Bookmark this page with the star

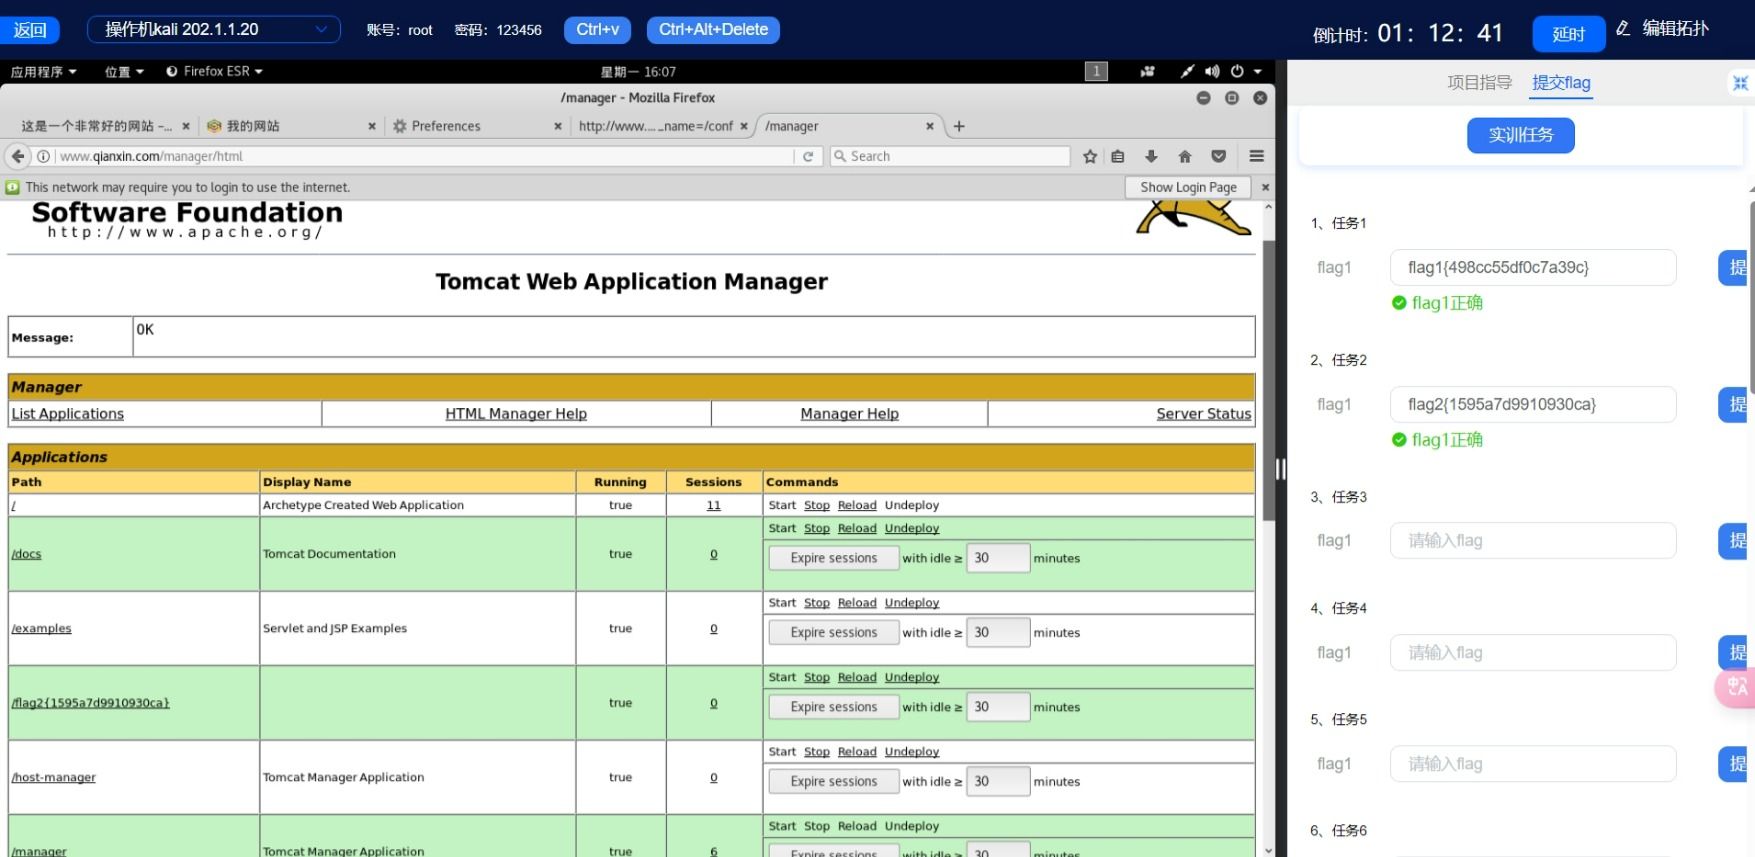1090,156
